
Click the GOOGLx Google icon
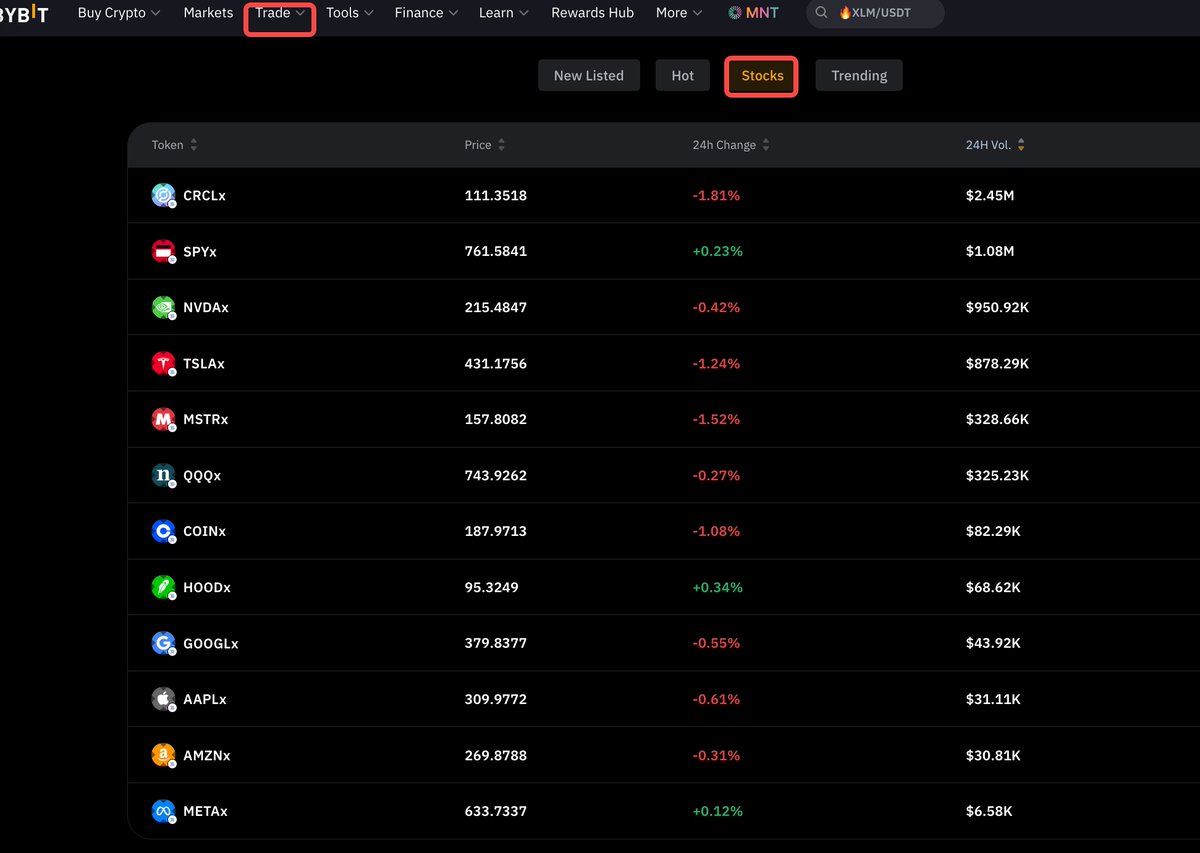(163, 643)
